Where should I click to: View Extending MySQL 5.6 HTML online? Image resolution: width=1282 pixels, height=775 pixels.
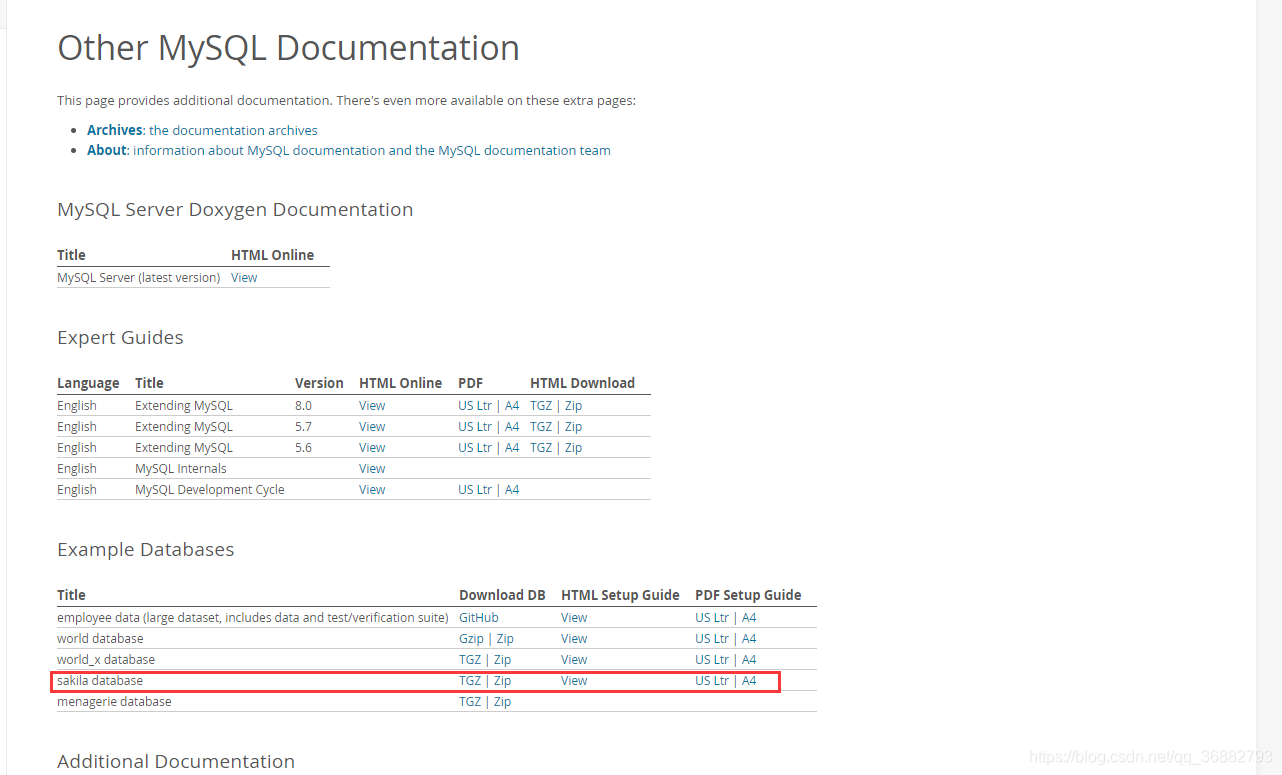pyautogui.click(x=372, y=448)
